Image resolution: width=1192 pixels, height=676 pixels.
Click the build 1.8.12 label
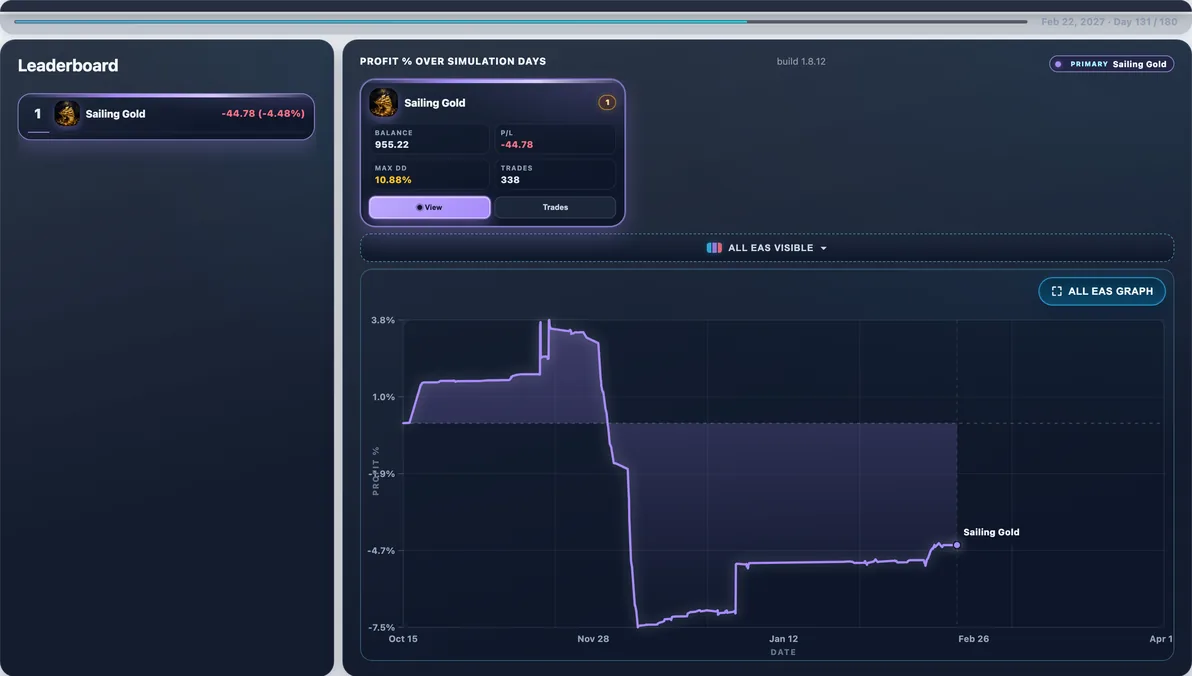click(801, 62)
